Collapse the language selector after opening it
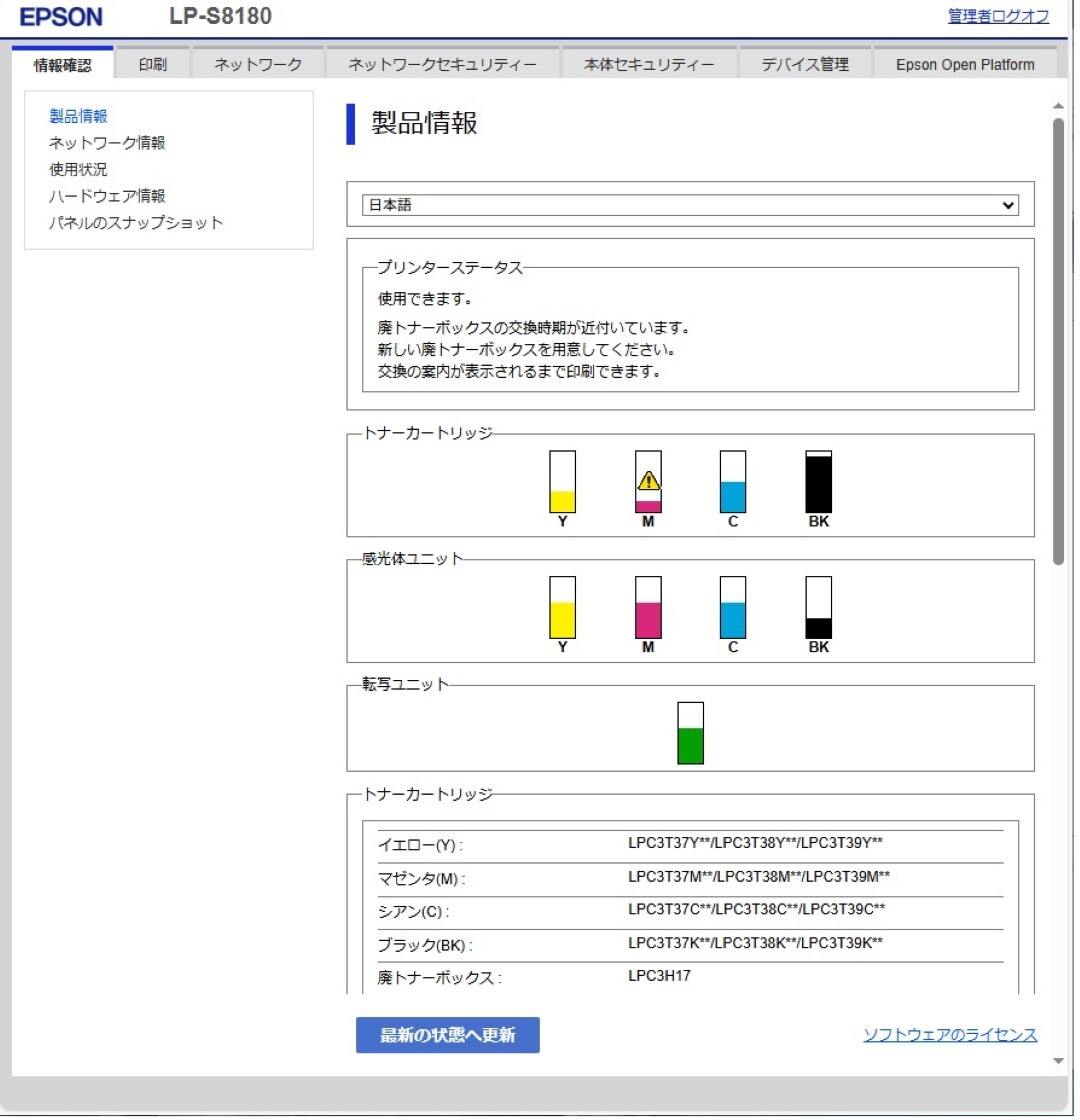Viewport: 1080px width, 1120px height. 1008,205
